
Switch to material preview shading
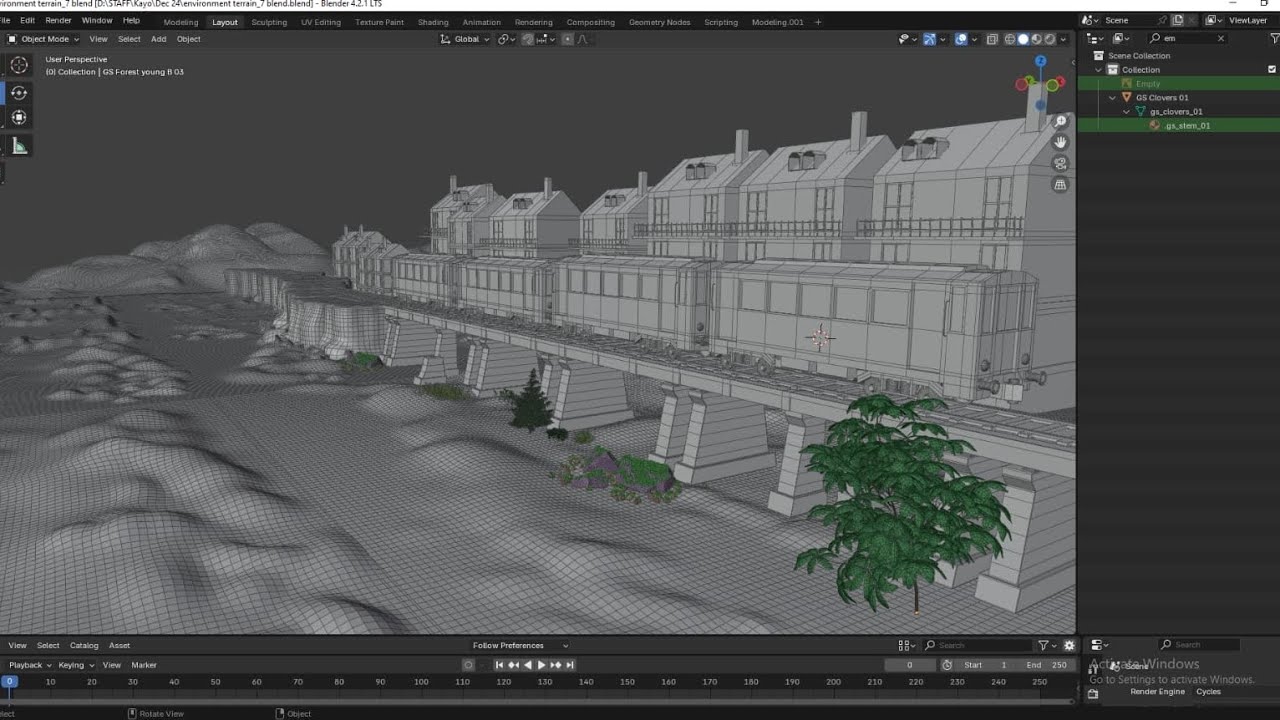pos(1037,39)
